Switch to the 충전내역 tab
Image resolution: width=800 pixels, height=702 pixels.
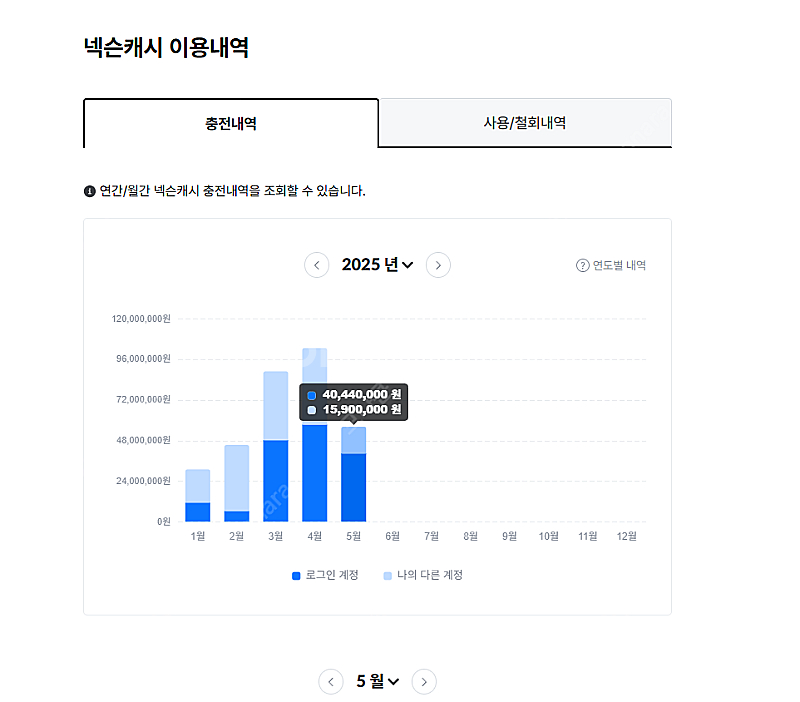[x=231, y=123]
